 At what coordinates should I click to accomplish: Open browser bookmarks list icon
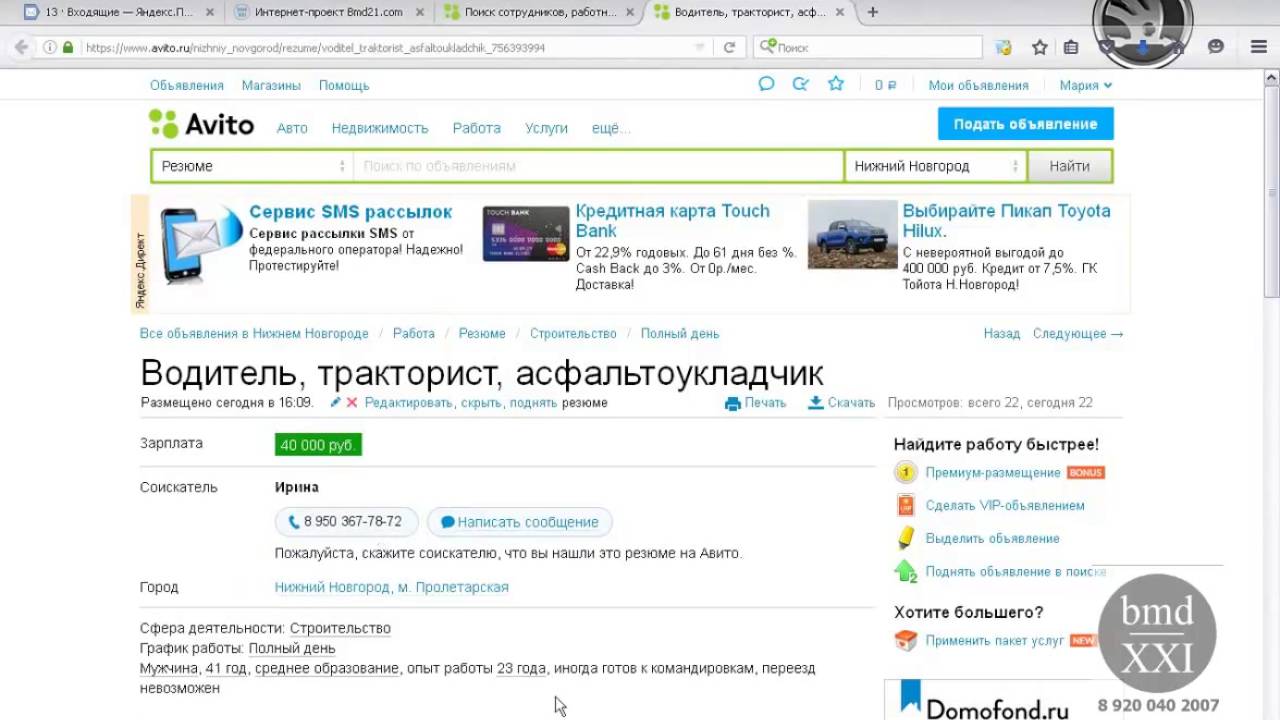coord(1071,47)
